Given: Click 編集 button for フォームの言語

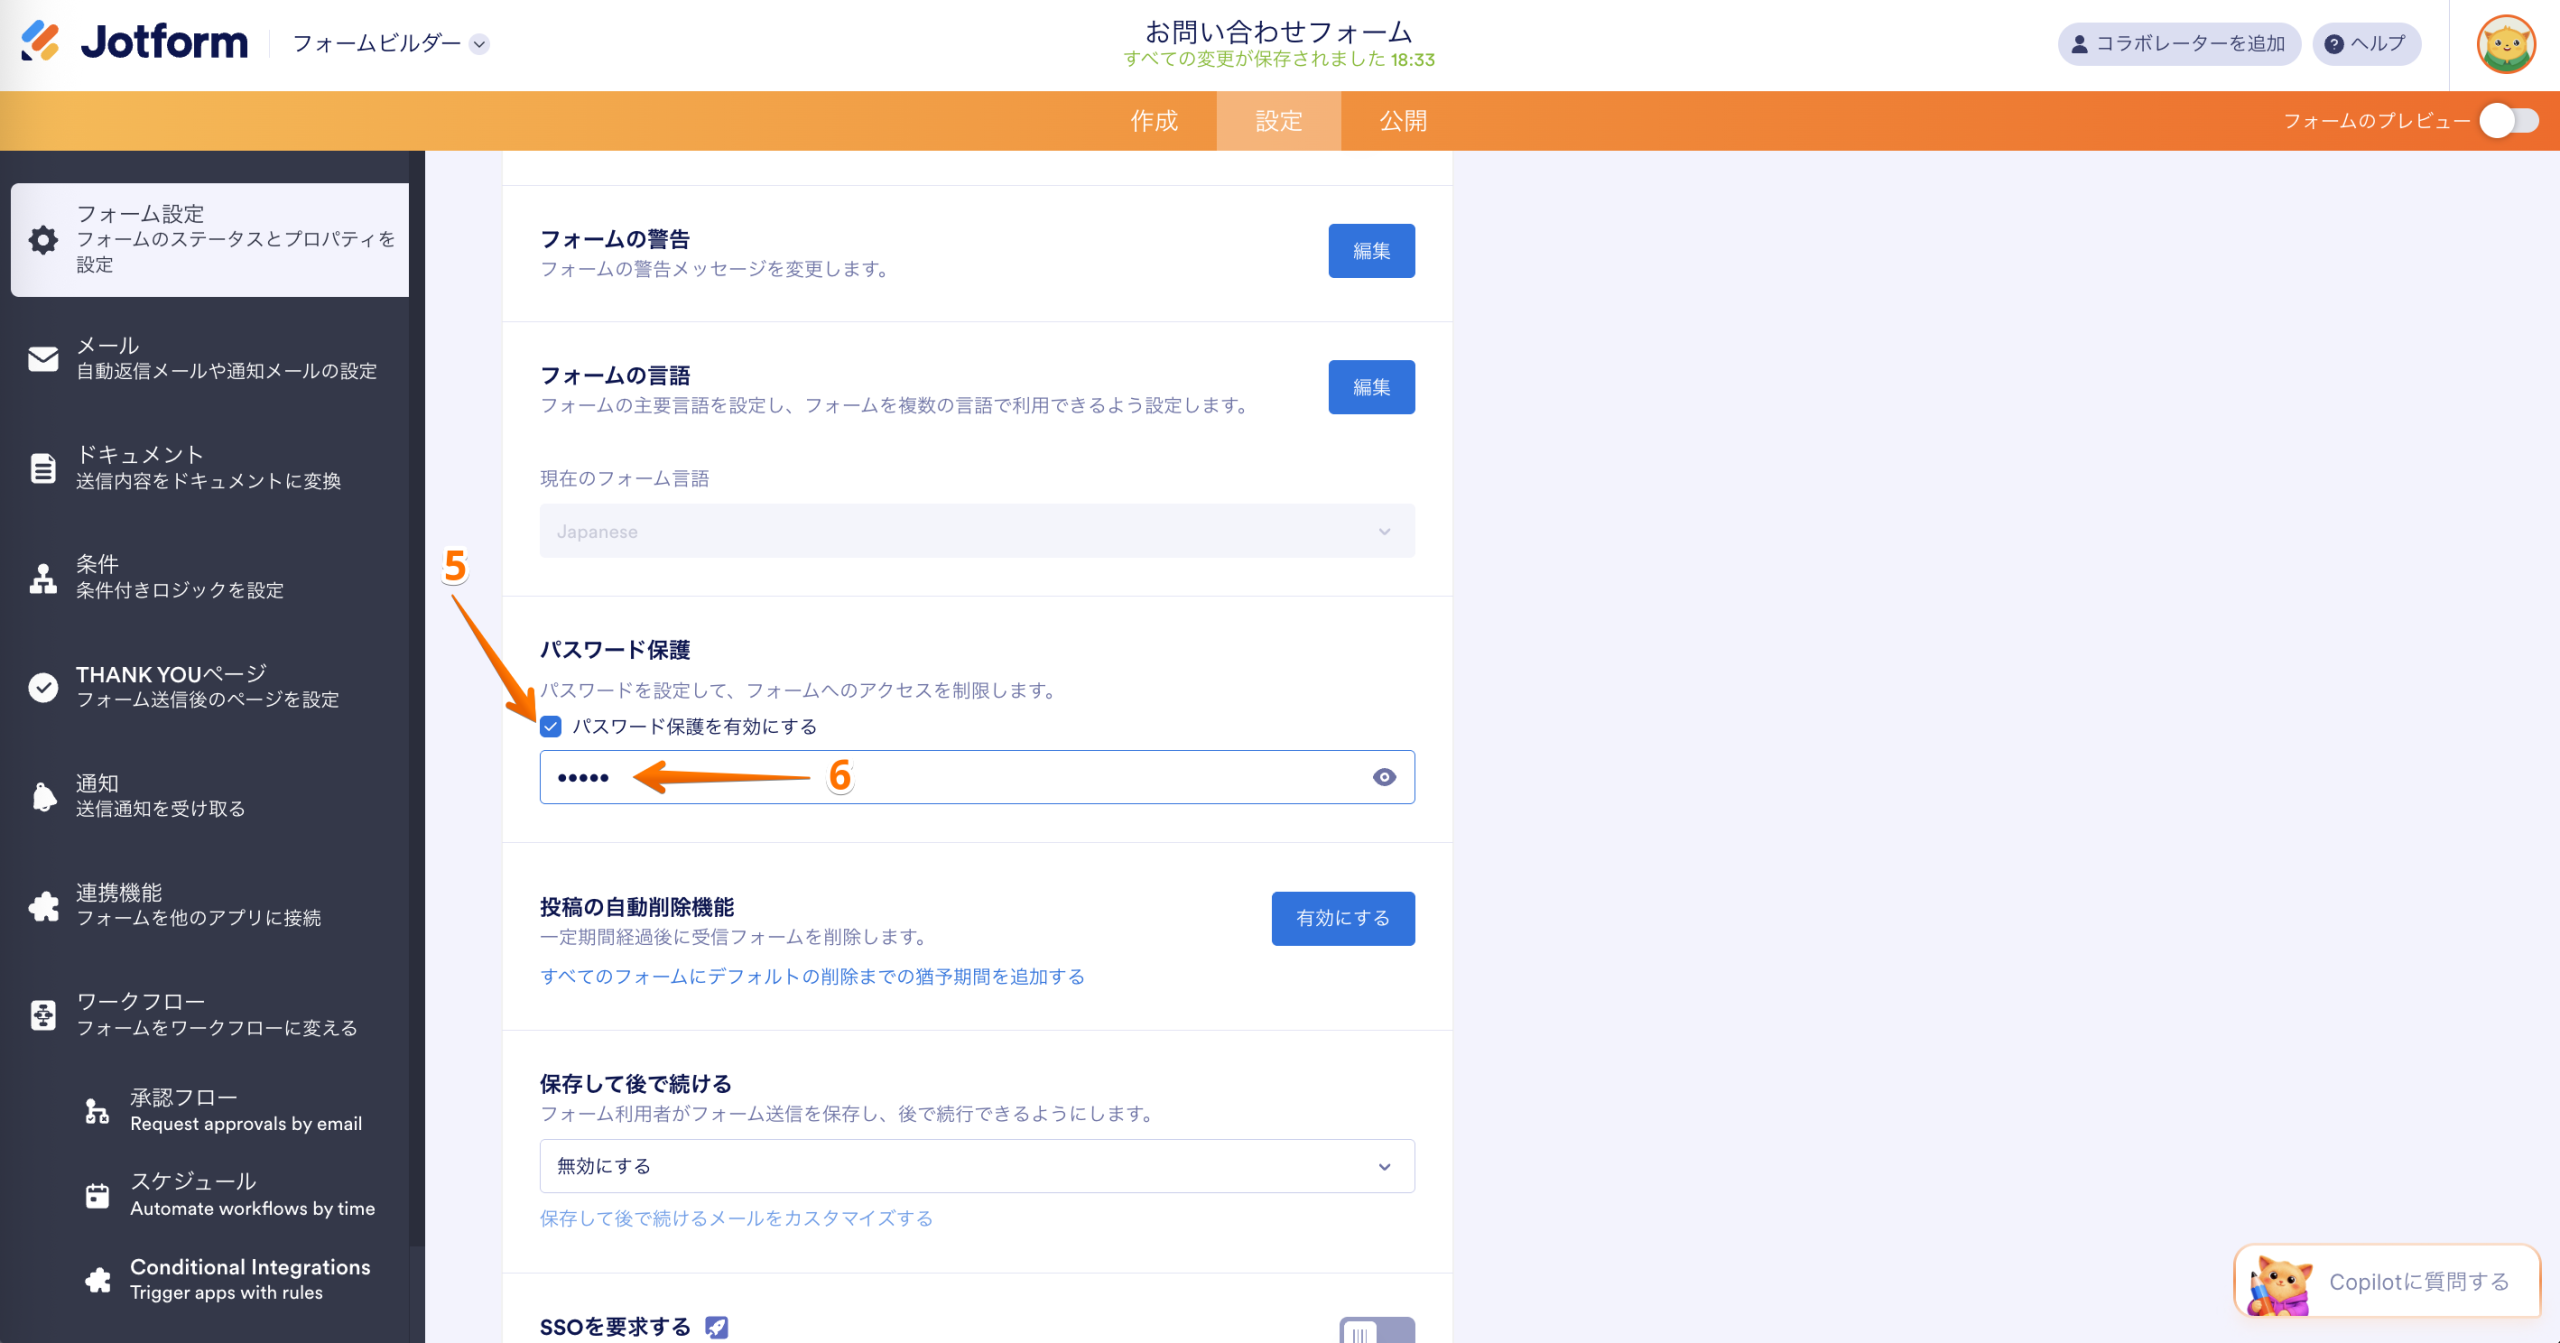Looking at the screenshot, I should pyautogui.click(x=1371, y=387).
